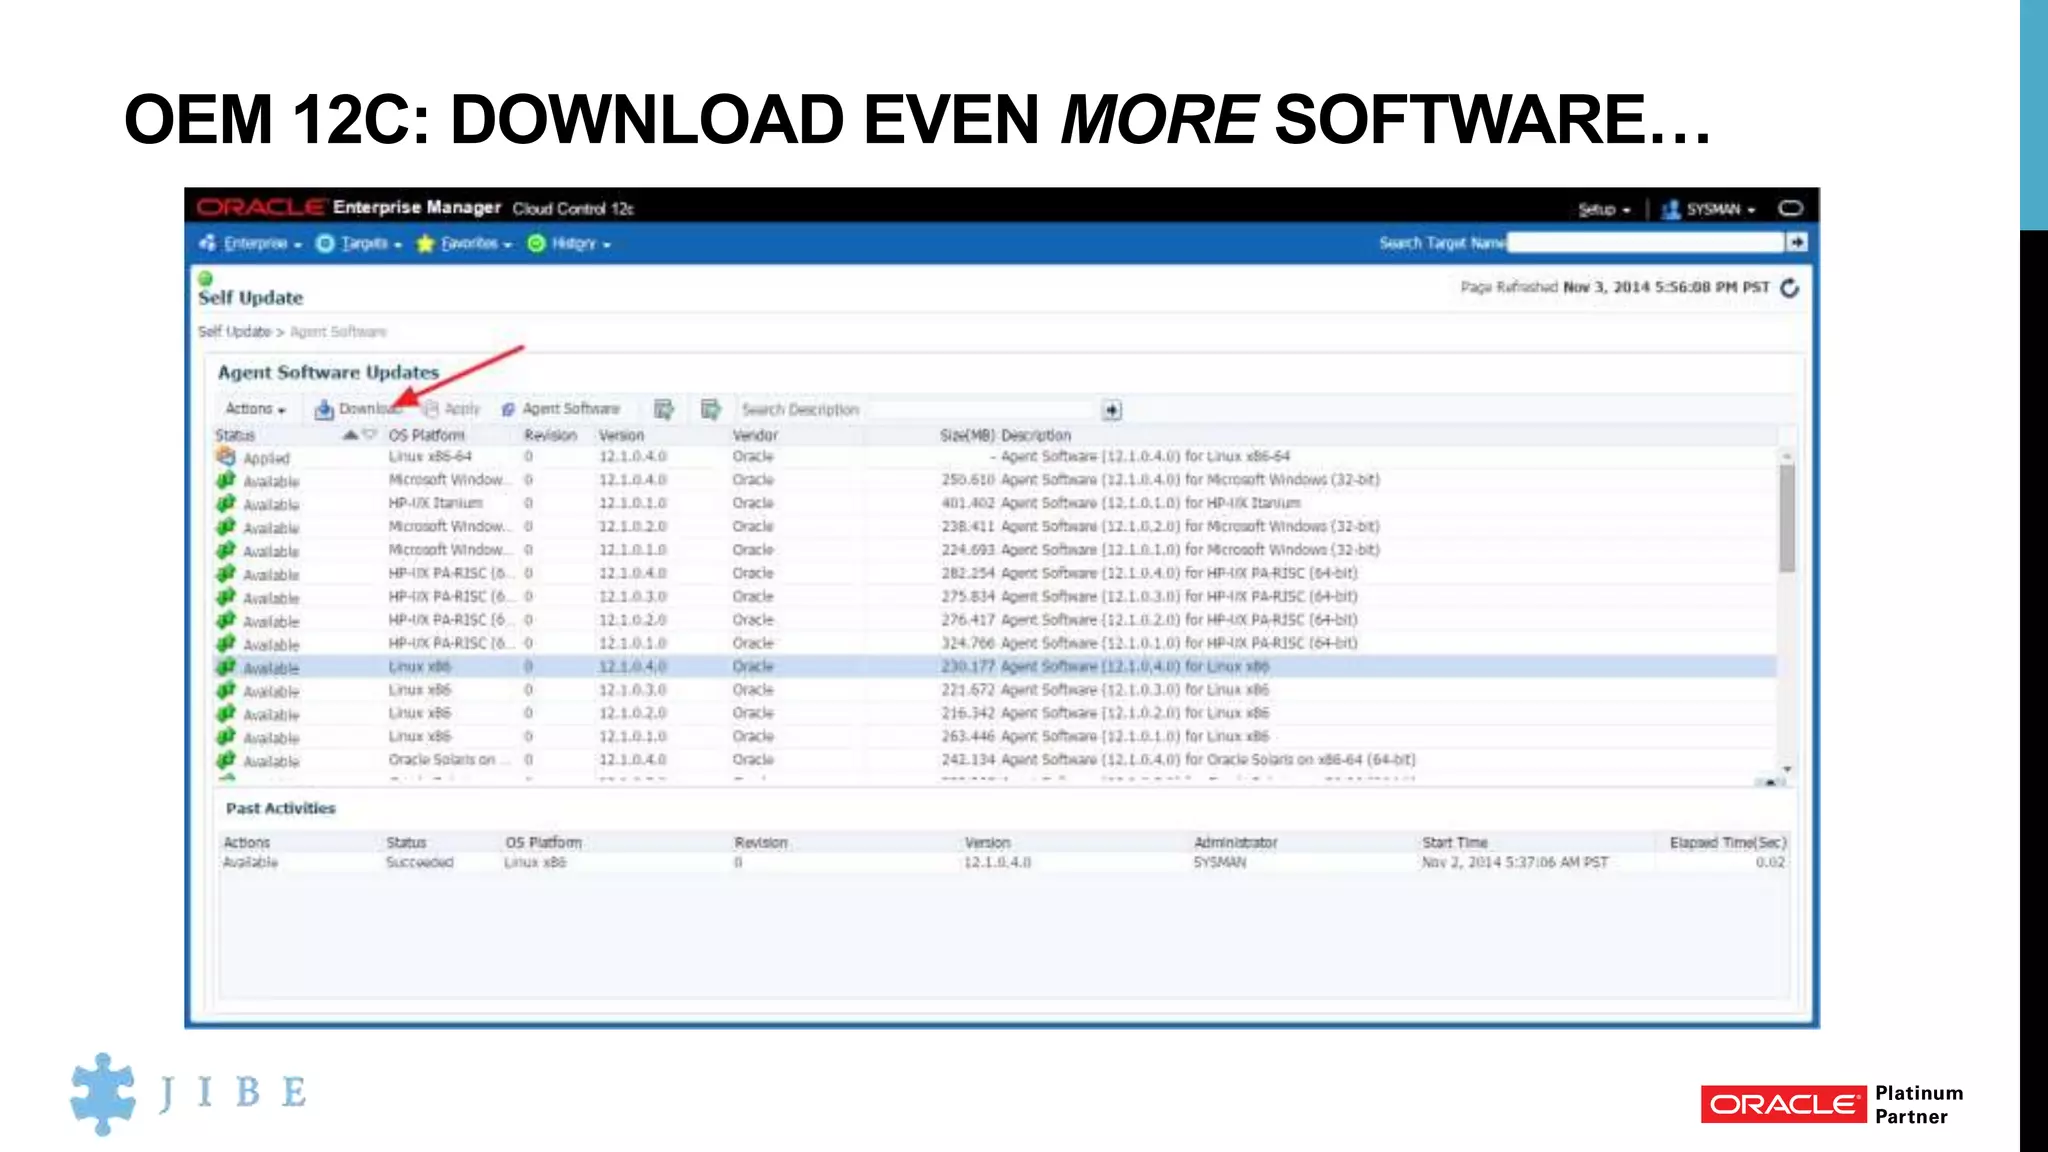Image resolution: width=2048 pixels, height=1152 pixels.
Task: Click the Version column header
Action: tap(621, 435)
